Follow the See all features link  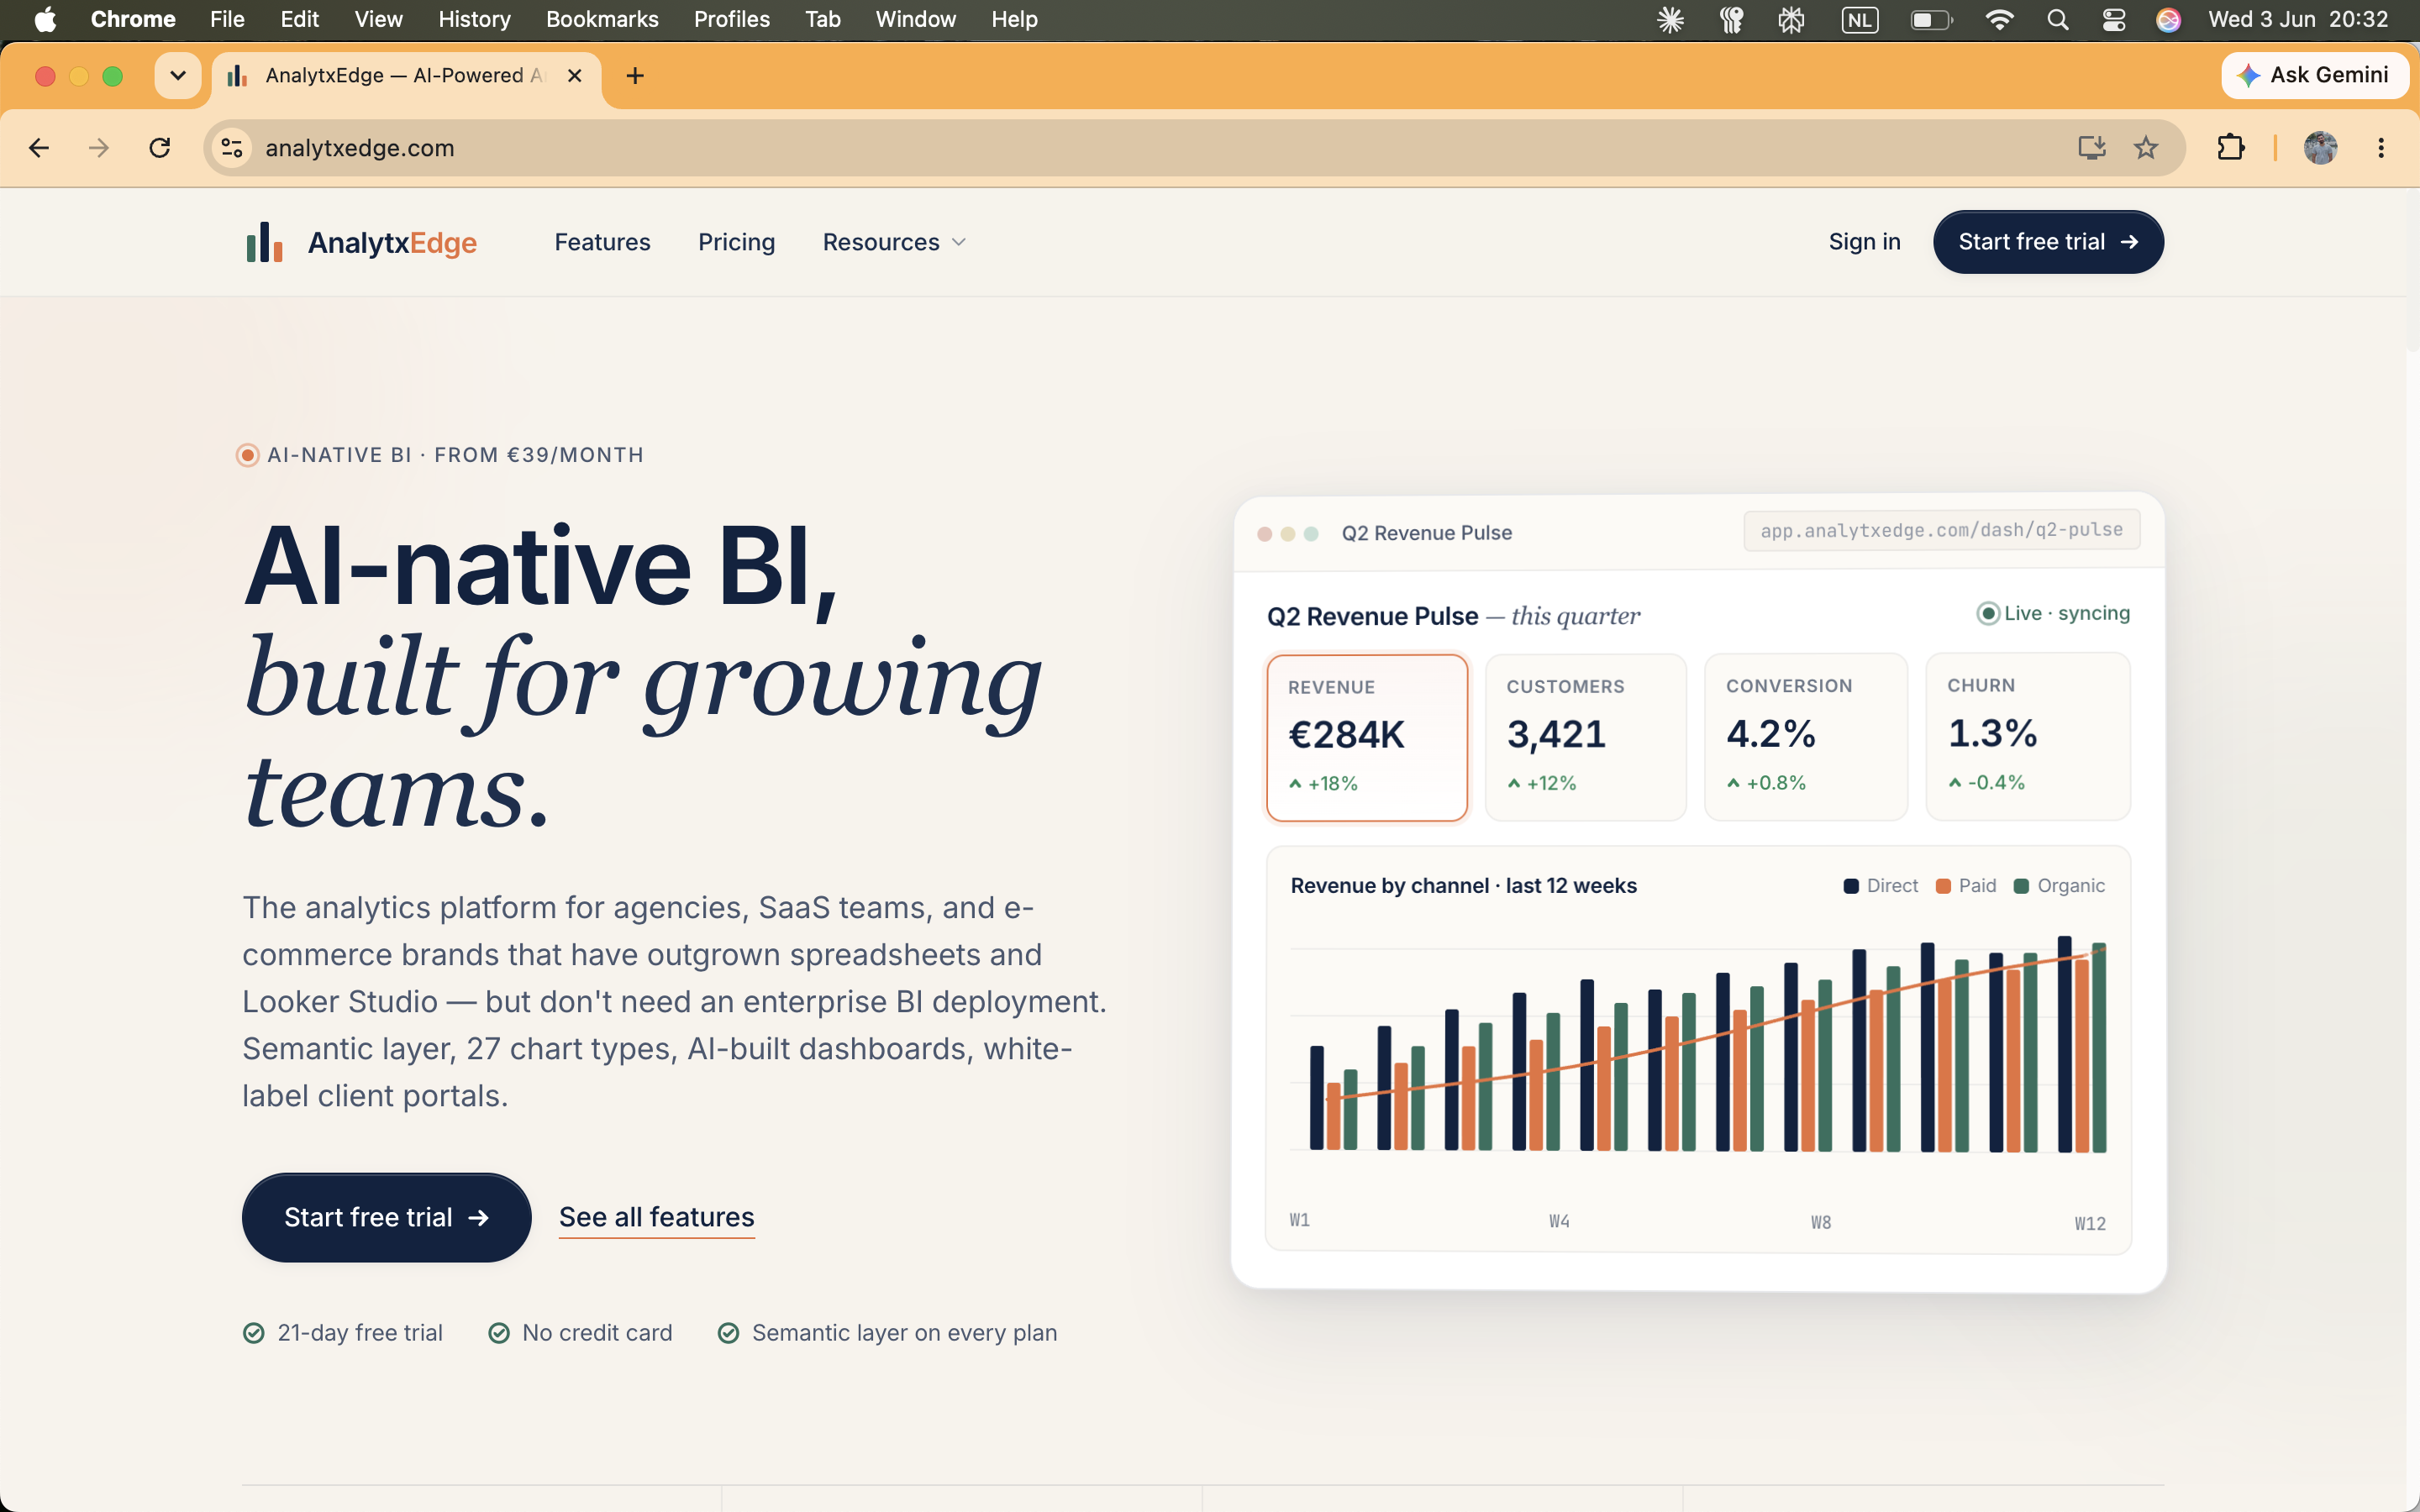coord(656,1217)
